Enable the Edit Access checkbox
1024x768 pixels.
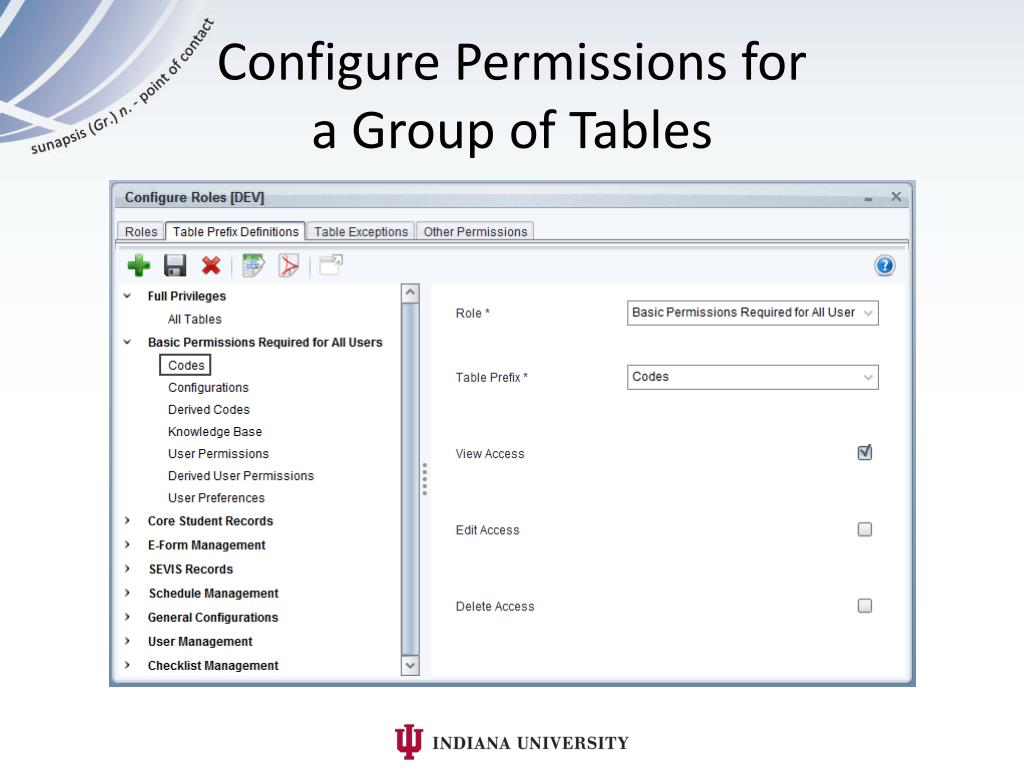[x=865, y=529]
